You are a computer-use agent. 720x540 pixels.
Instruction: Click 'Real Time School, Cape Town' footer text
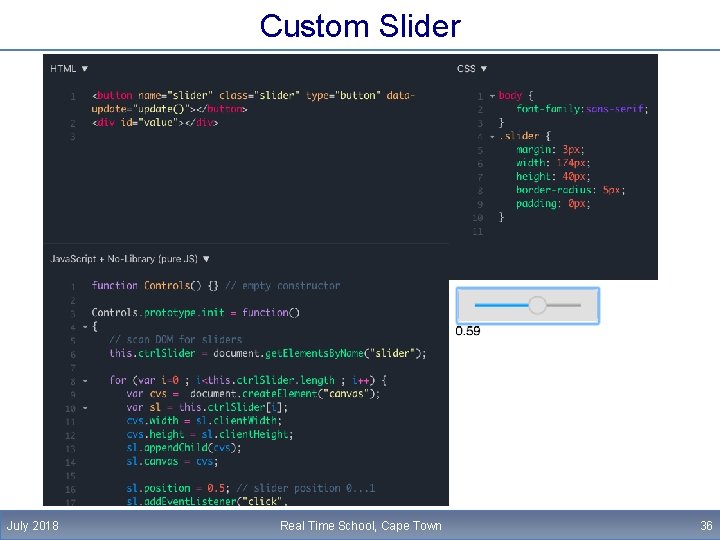click(x=360, y=526)
